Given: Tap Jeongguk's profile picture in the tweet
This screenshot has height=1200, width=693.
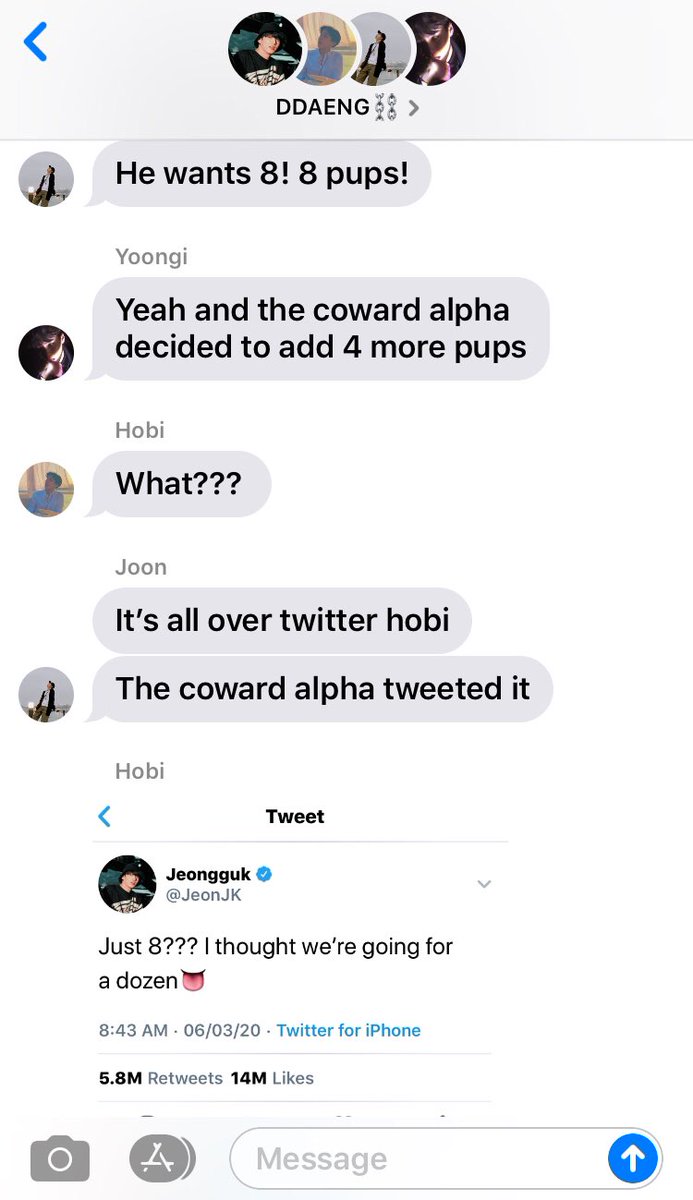Looking at the screenshot, I should click(127, 884).
